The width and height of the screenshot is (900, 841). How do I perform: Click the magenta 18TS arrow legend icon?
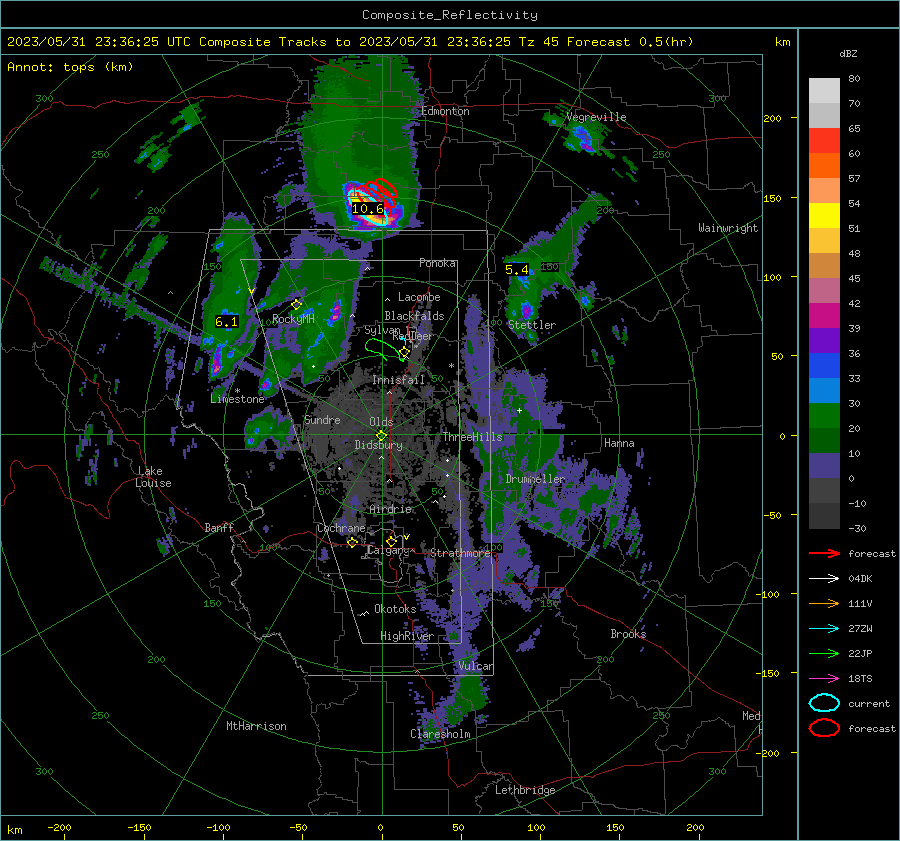824,679
